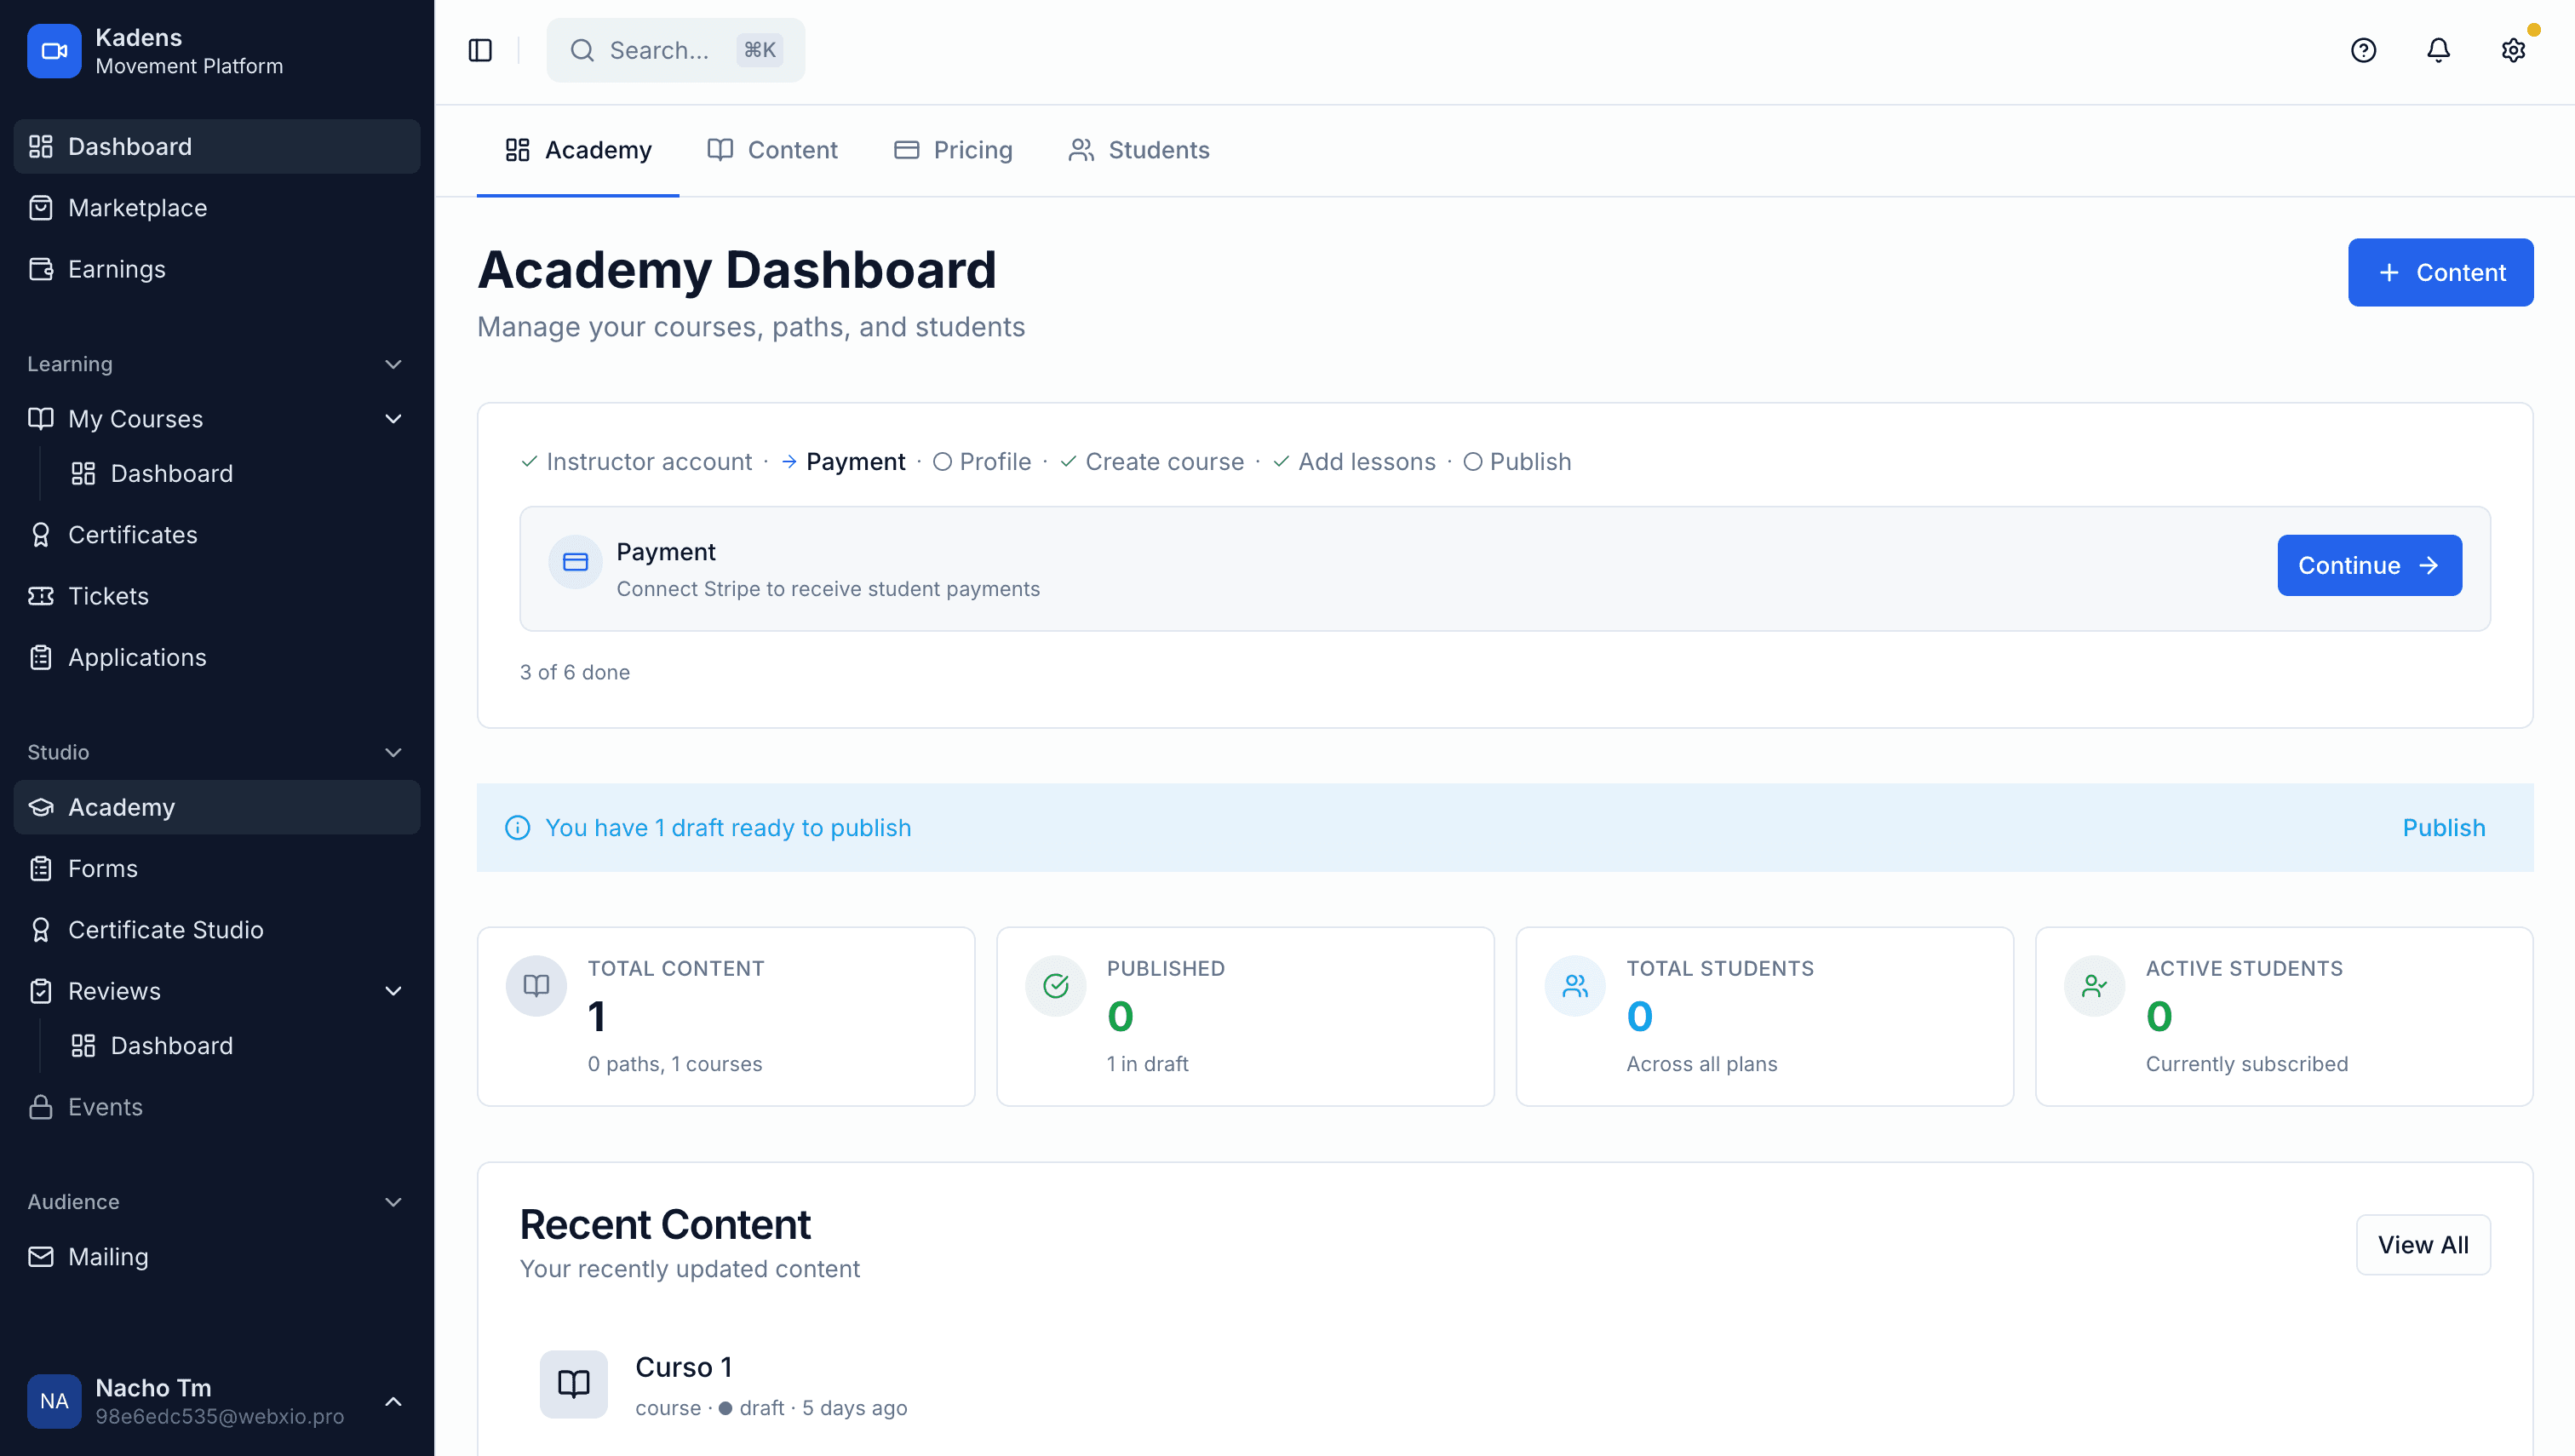The image size is (2575, 1456).
Task: Open the notifications bell
Action: 2438,50
